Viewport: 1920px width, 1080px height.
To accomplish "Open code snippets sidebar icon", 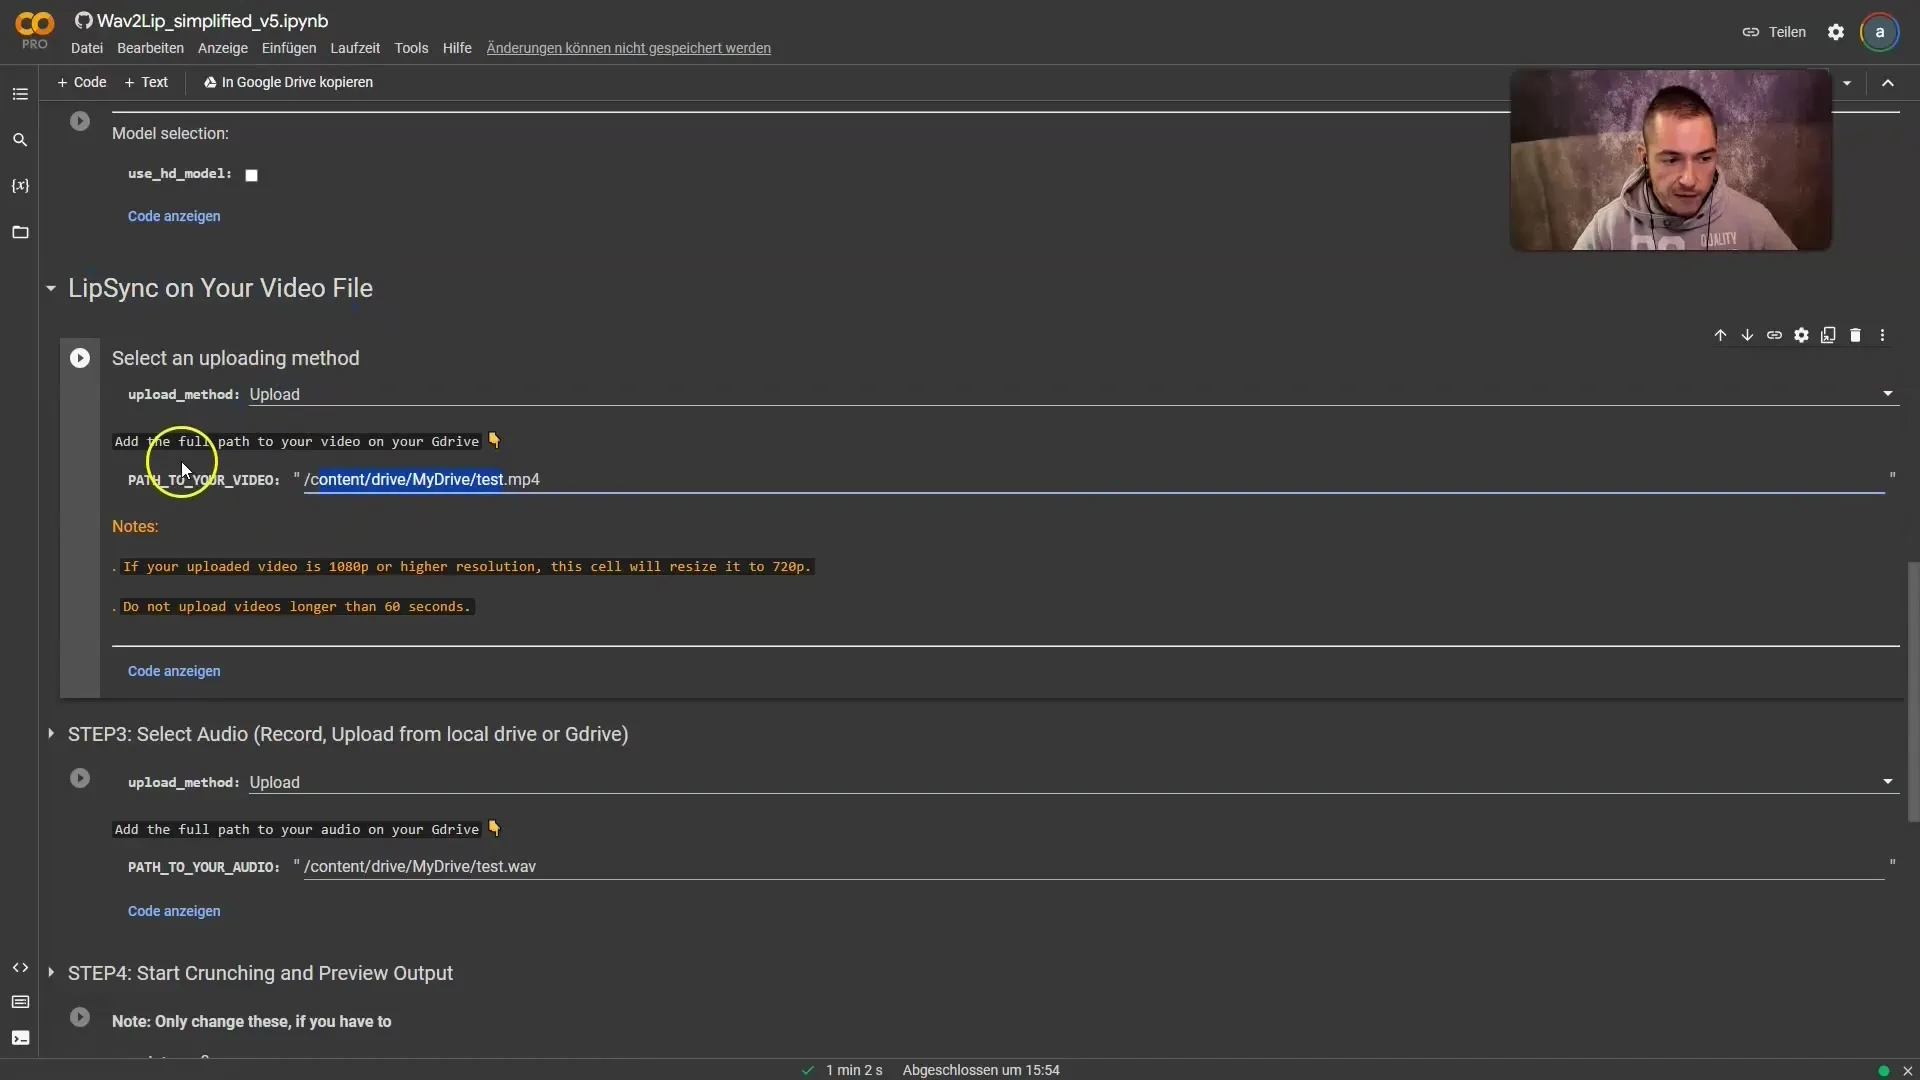I will coord(20,968).
